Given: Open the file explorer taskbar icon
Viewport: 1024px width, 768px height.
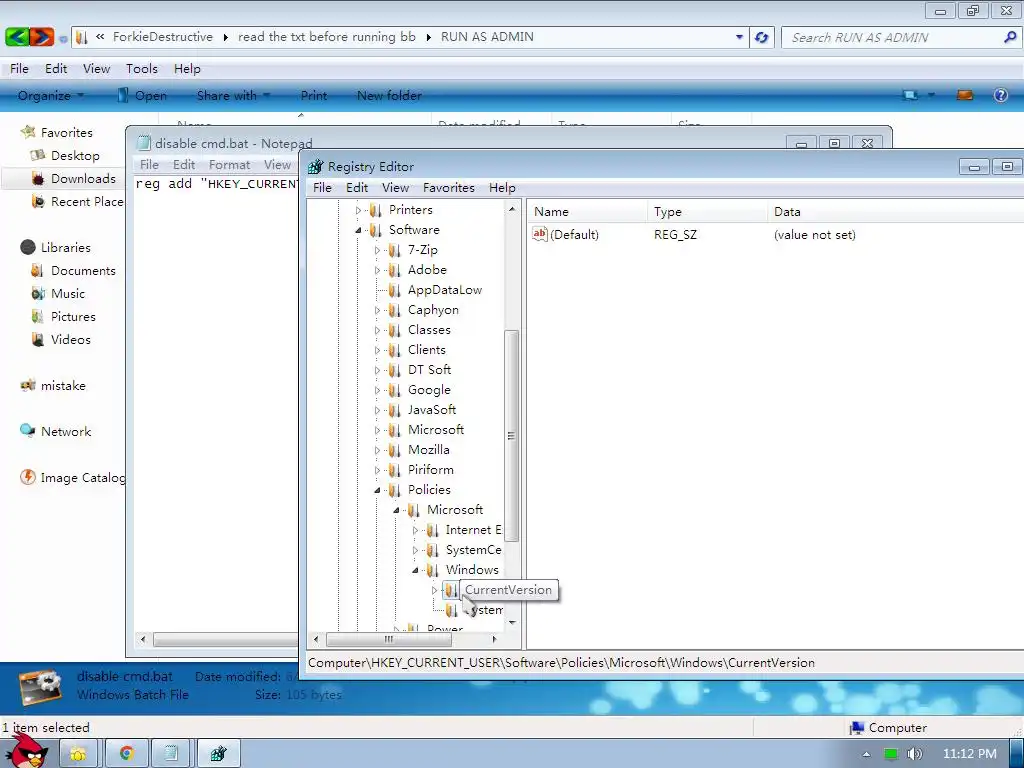Looking at the screenshot, I should pyautogui.click(x=78, y=754).
